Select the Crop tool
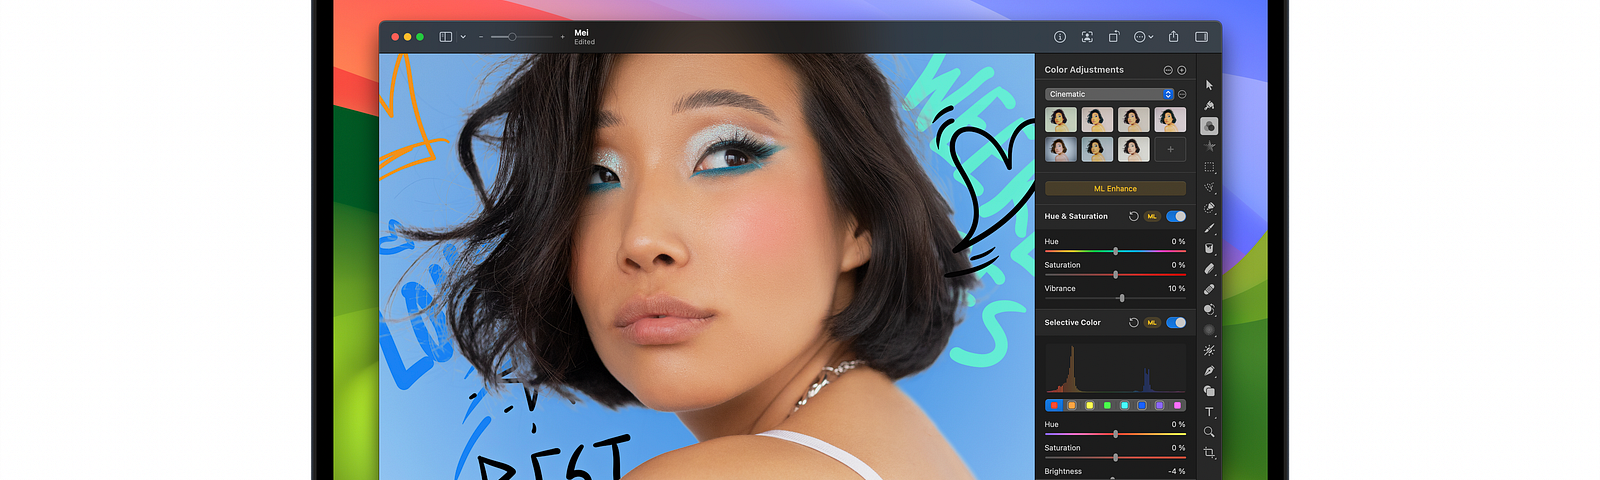The height and width of the screenshot is (480, 1600). pos(1209,453)
